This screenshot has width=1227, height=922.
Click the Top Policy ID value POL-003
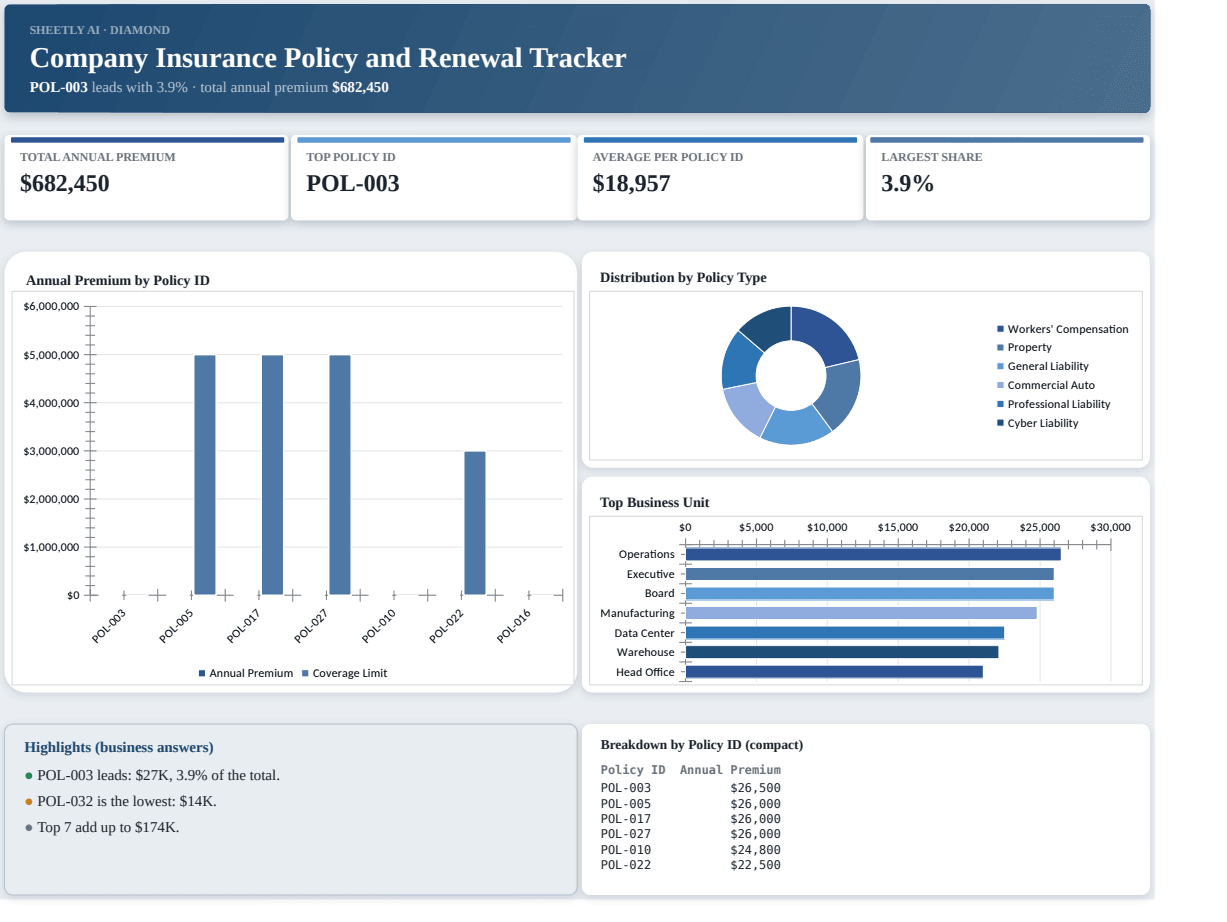(x=353, y=184)
